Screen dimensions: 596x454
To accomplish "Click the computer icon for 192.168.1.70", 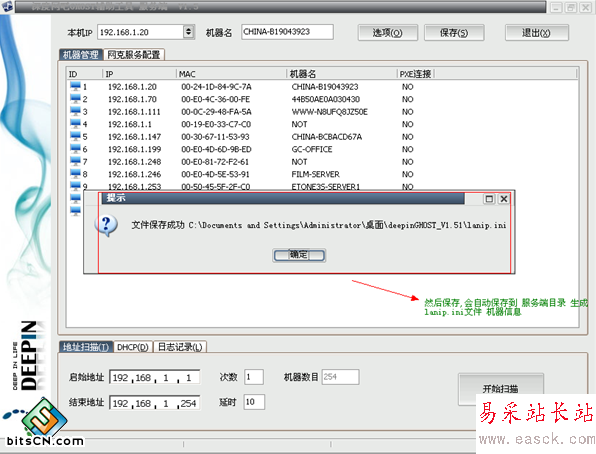I will (x=75, y=99).
